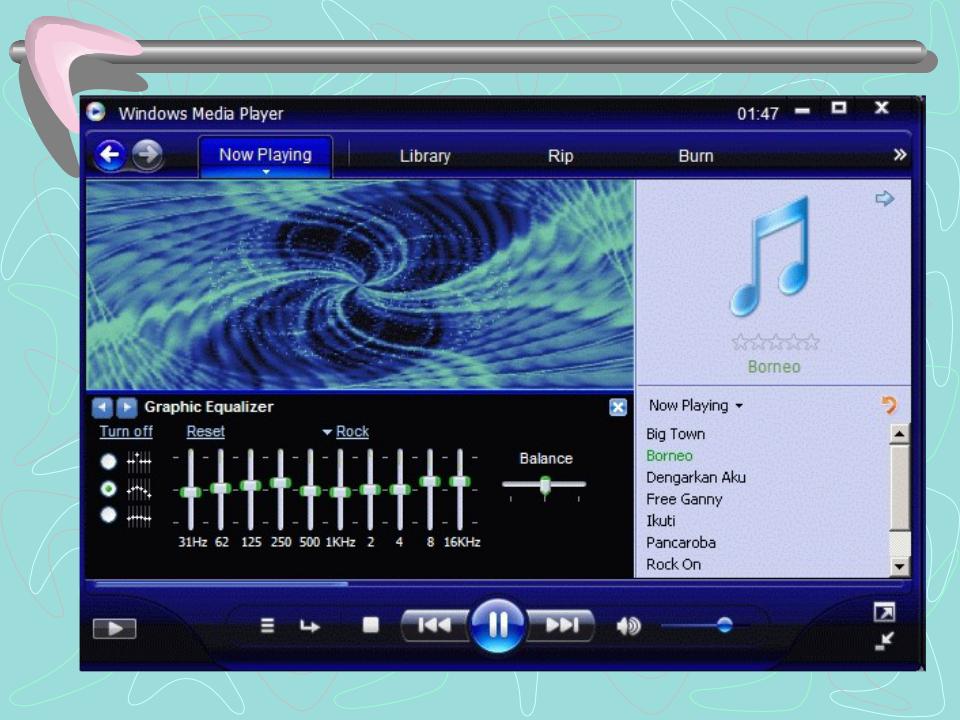Go to previous enhancement panel arrow
This screenshot has width=960, height=720.
coord(102,407)
